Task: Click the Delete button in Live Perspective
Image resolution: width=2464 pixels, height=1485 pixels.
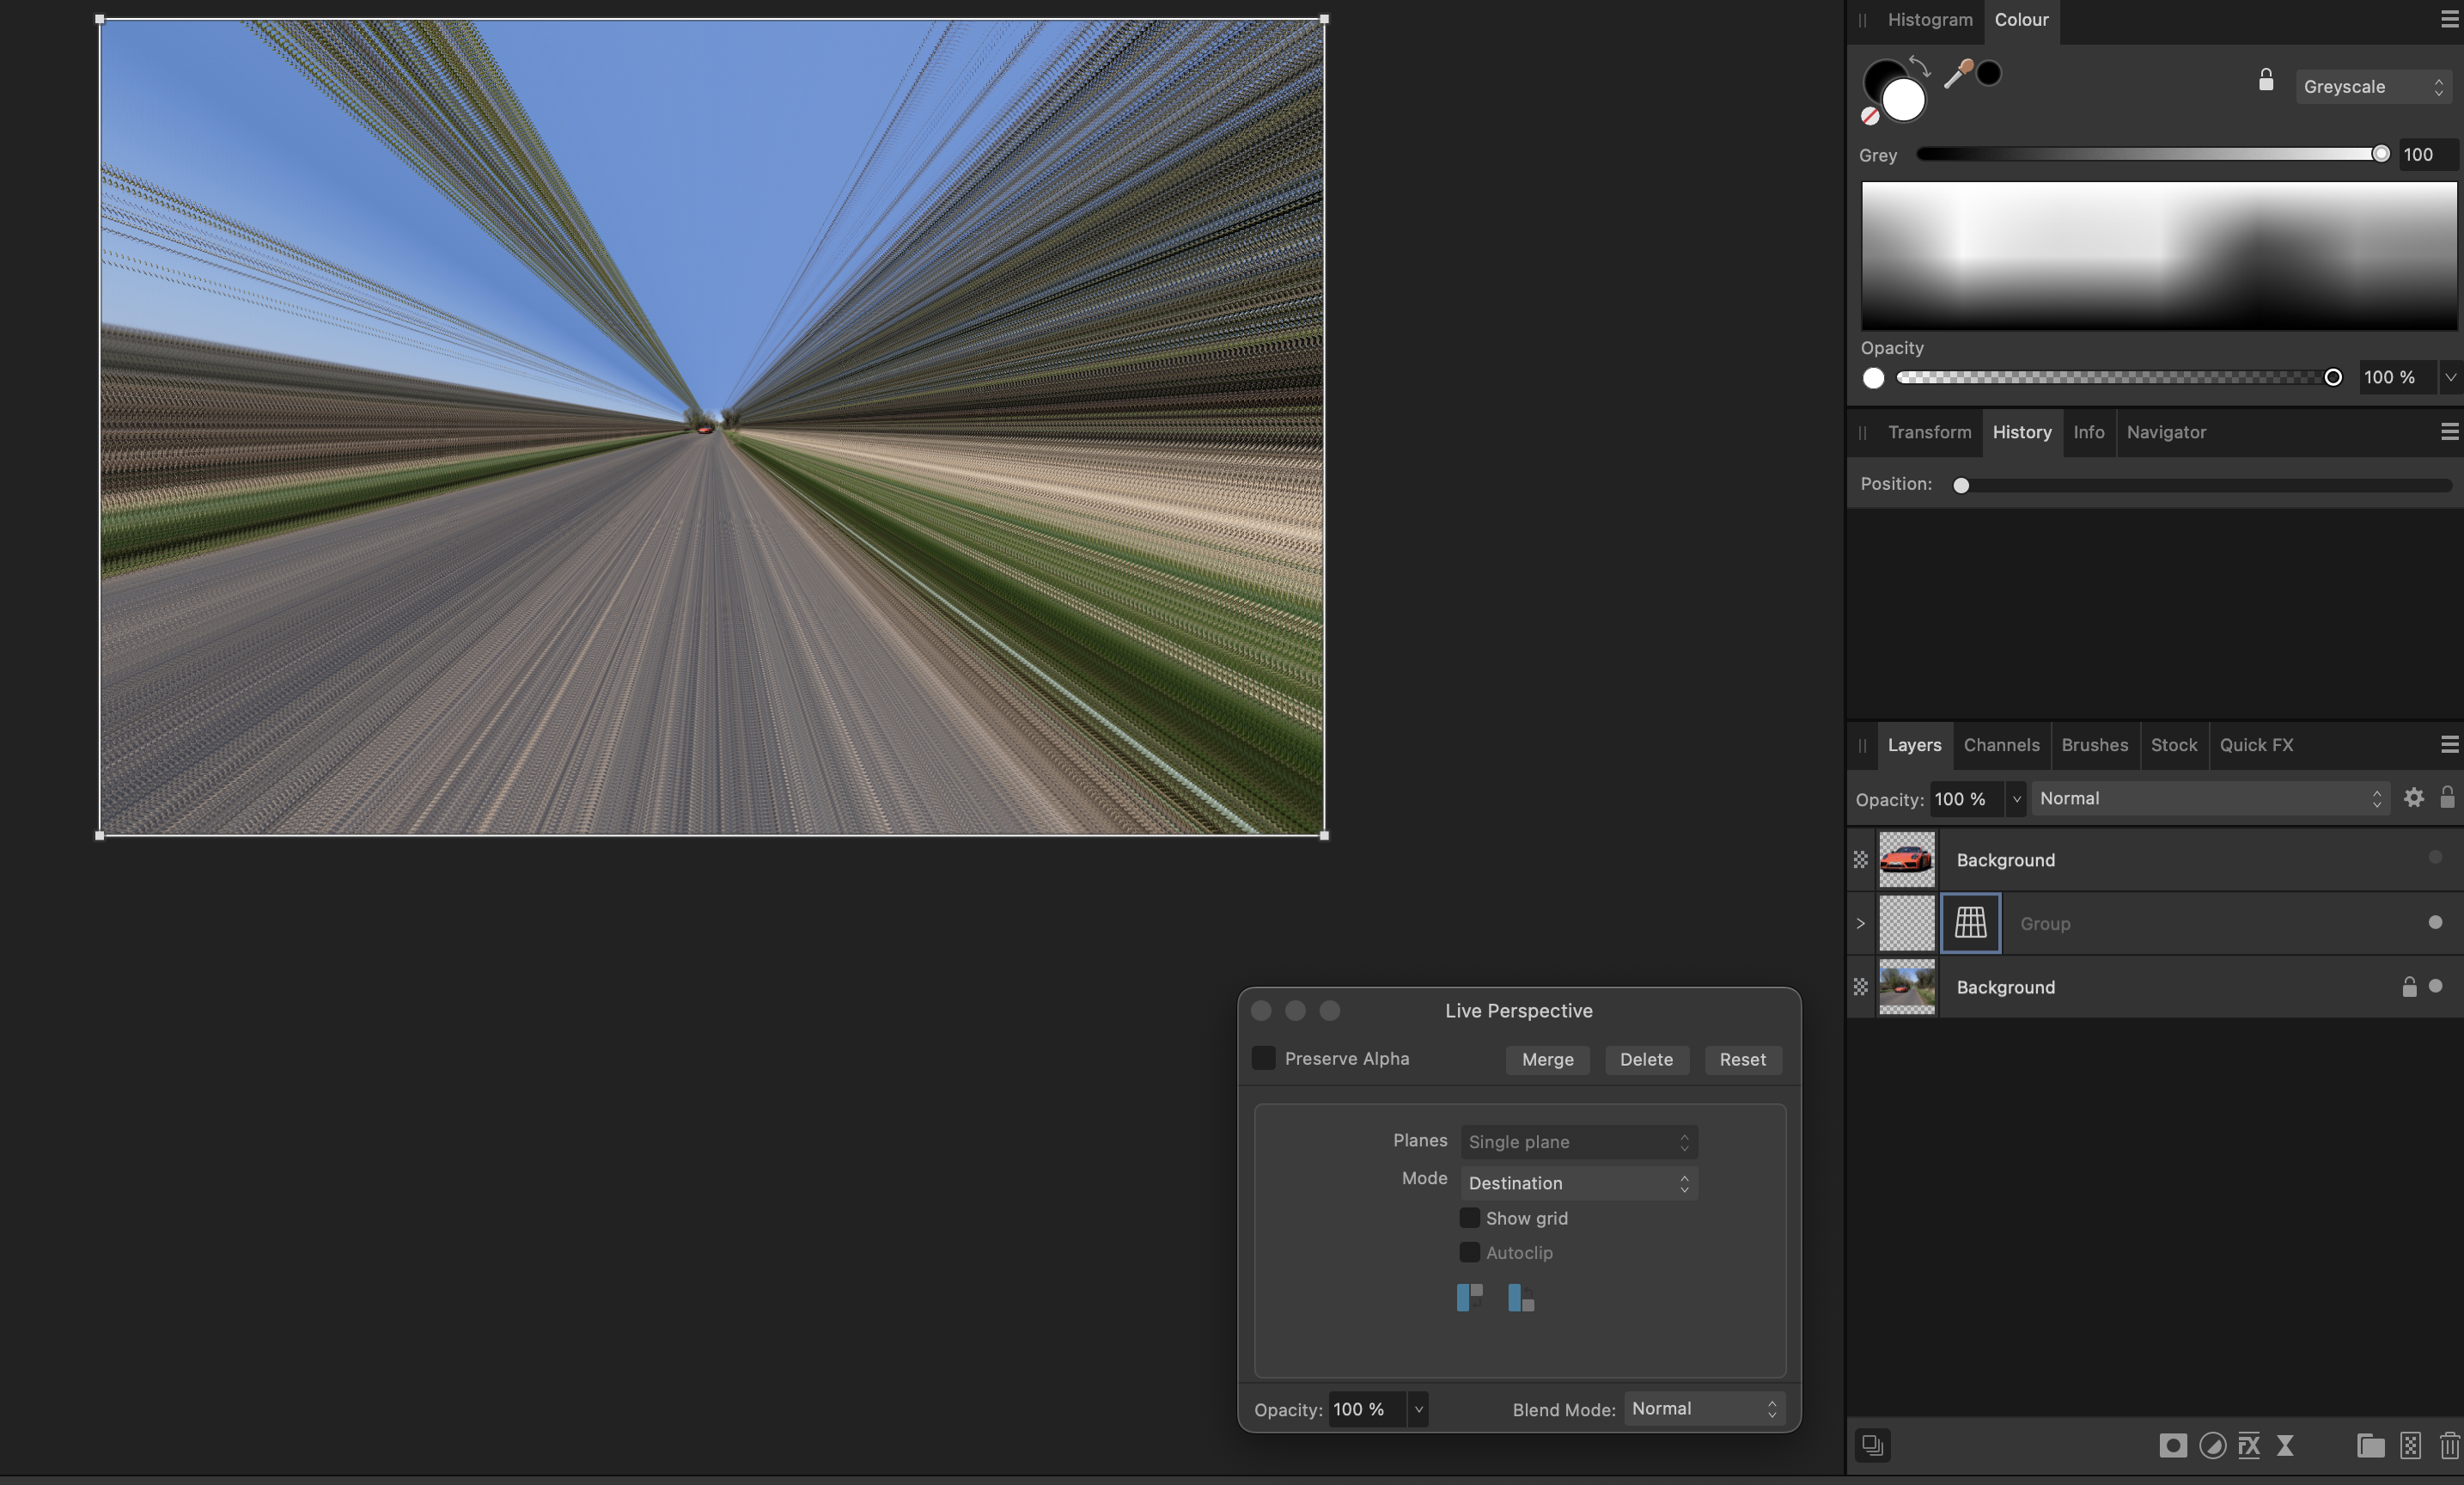Action: [x=1646, y=1059]
